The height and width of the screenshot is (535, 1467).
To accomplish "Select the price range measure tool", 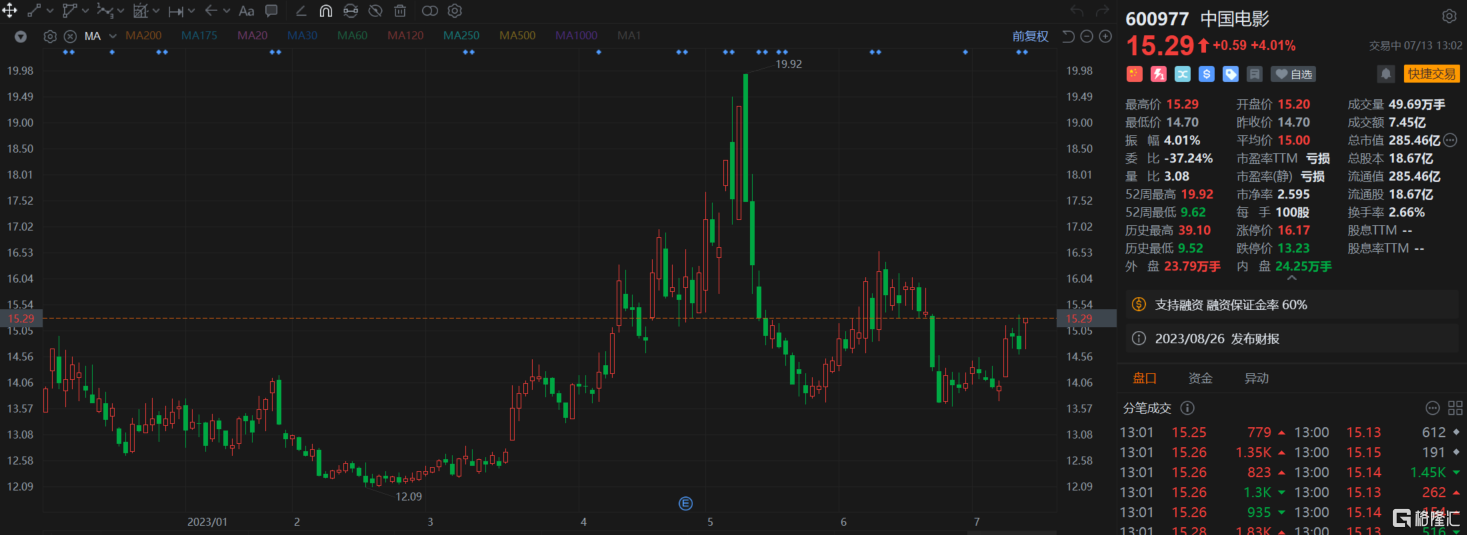I will click(x=176, y=11).
